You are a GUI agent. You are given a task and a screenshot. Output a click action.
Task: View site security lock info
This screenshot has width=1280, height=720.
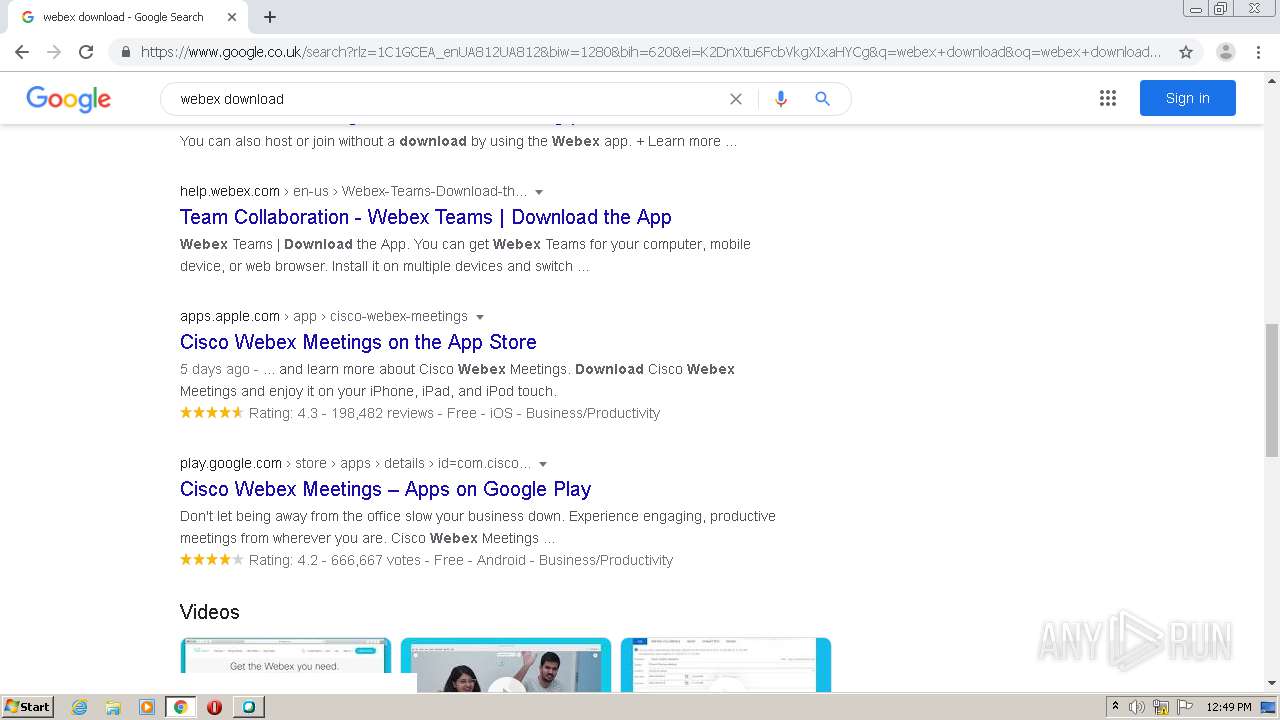coord(125,52)
